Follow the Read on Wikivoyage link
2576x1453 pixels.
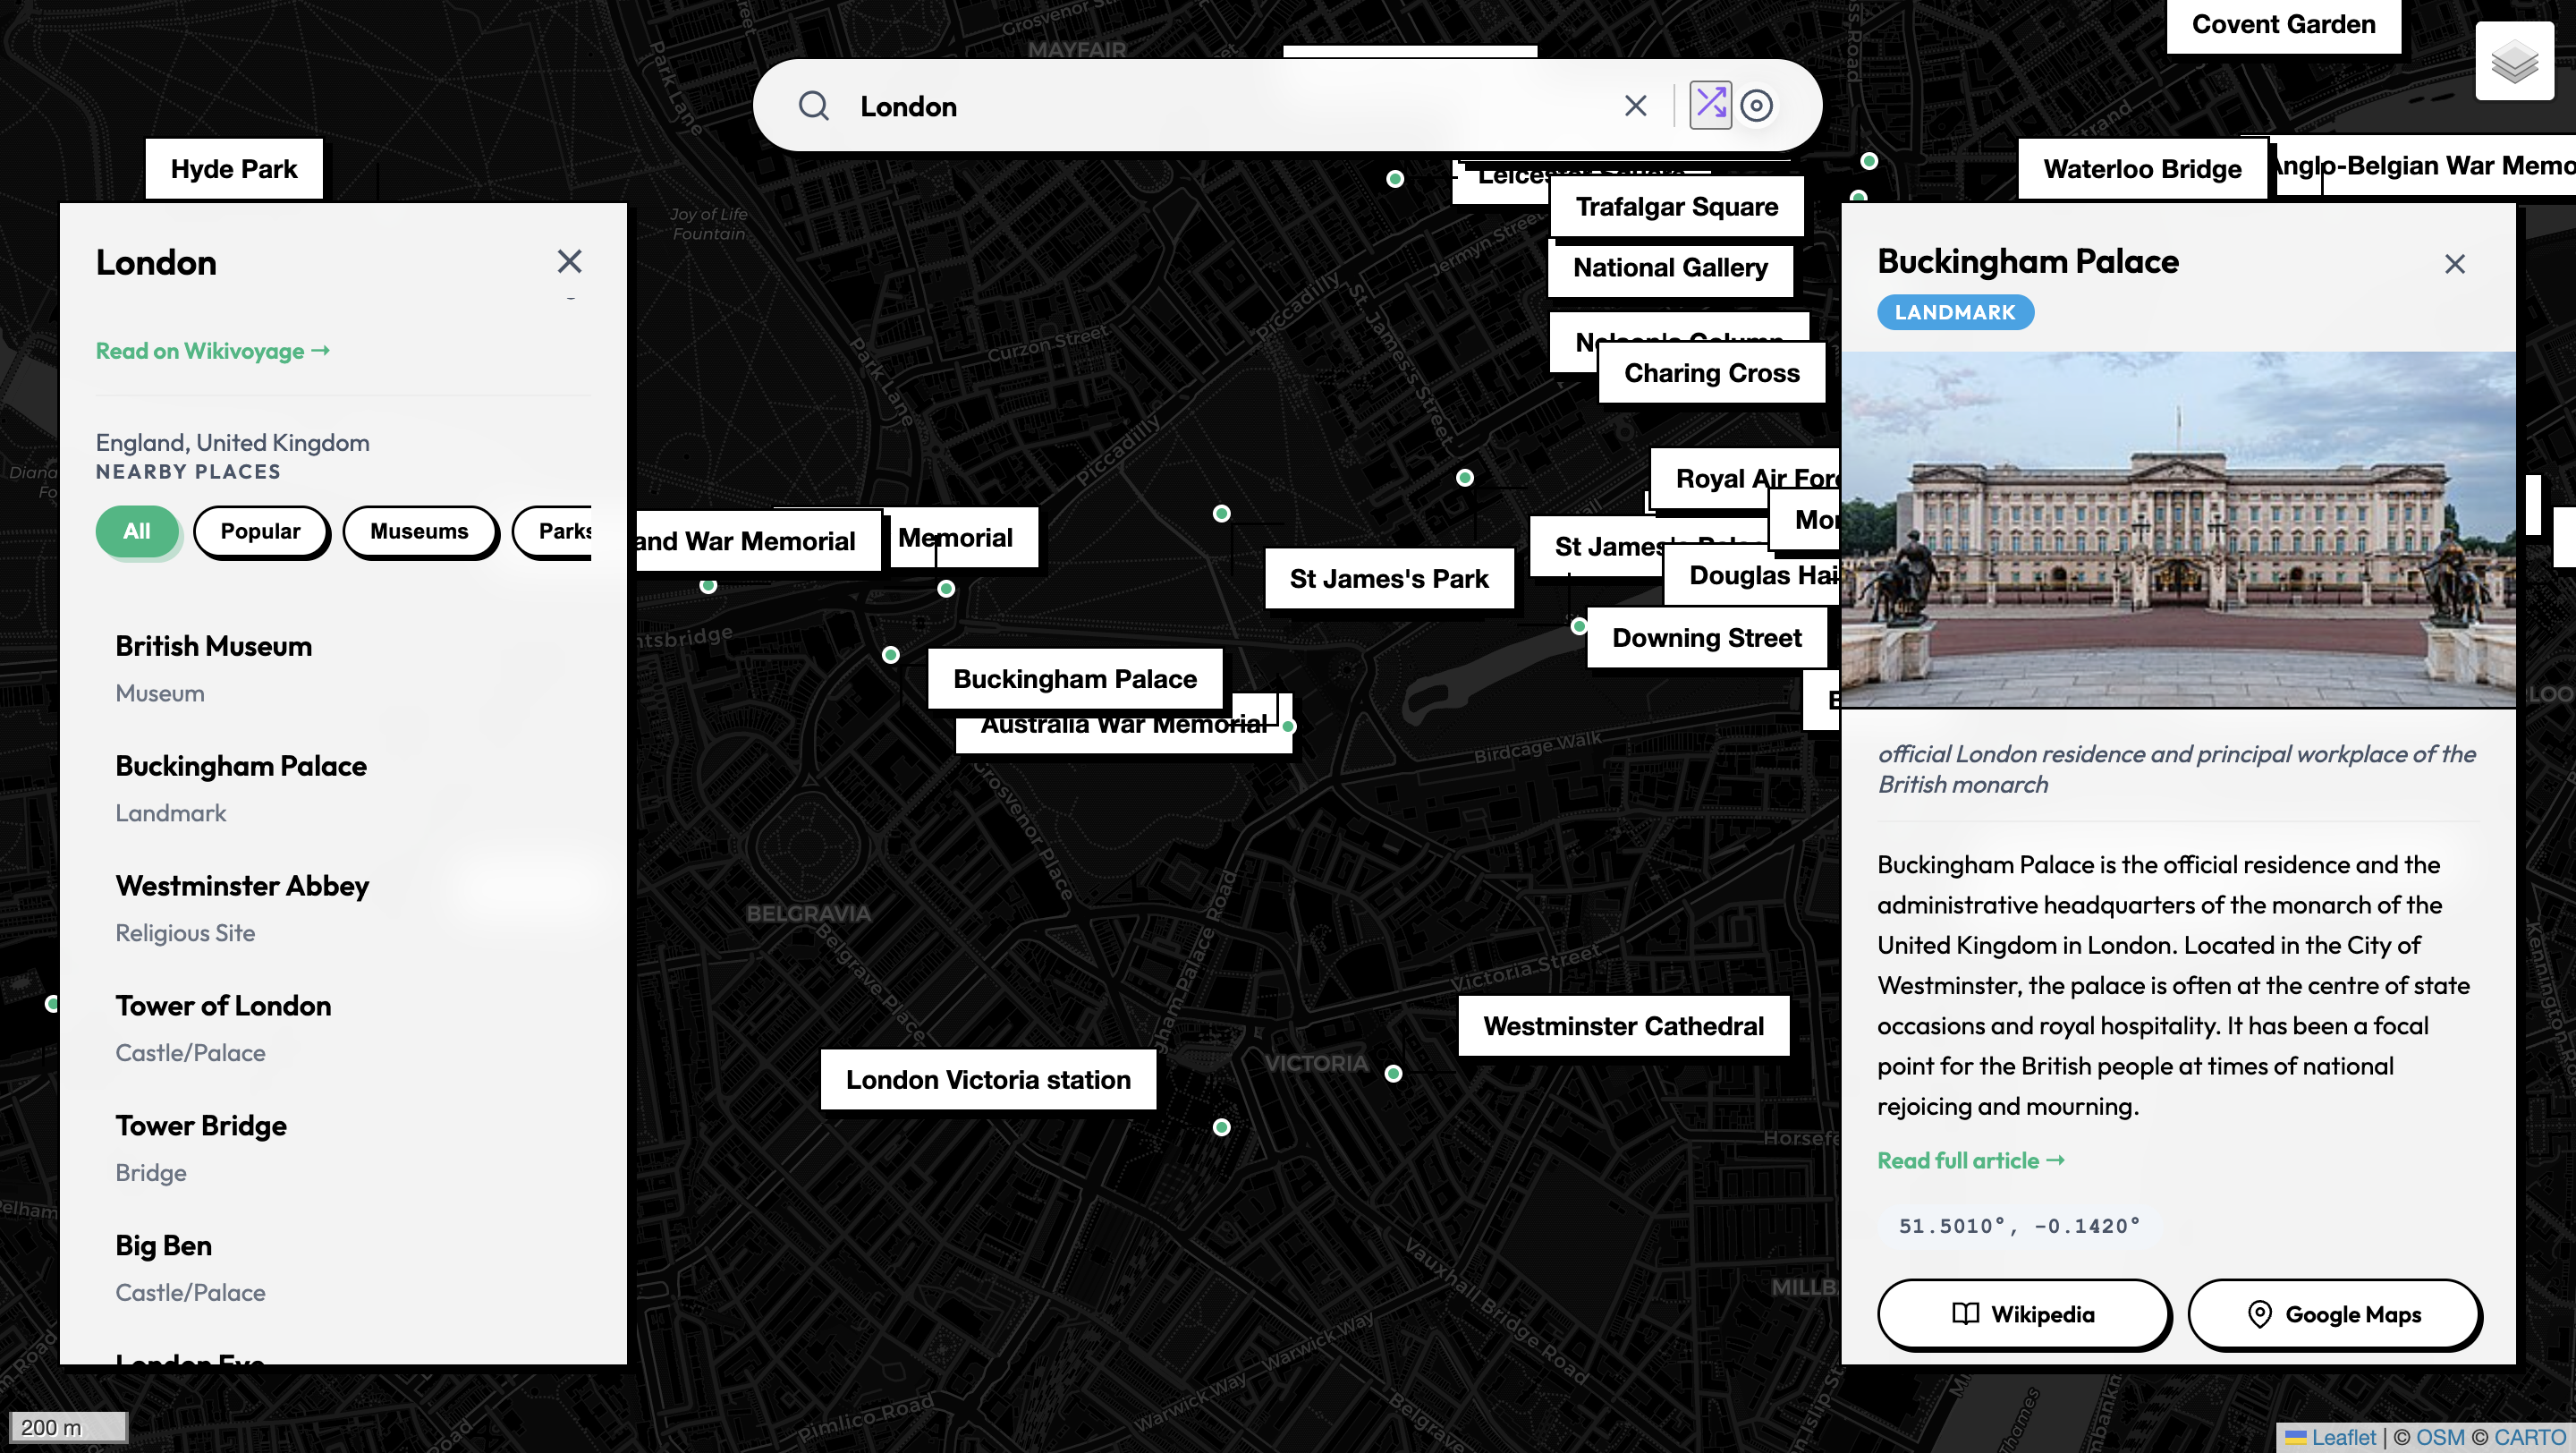[x=212, y=351]
